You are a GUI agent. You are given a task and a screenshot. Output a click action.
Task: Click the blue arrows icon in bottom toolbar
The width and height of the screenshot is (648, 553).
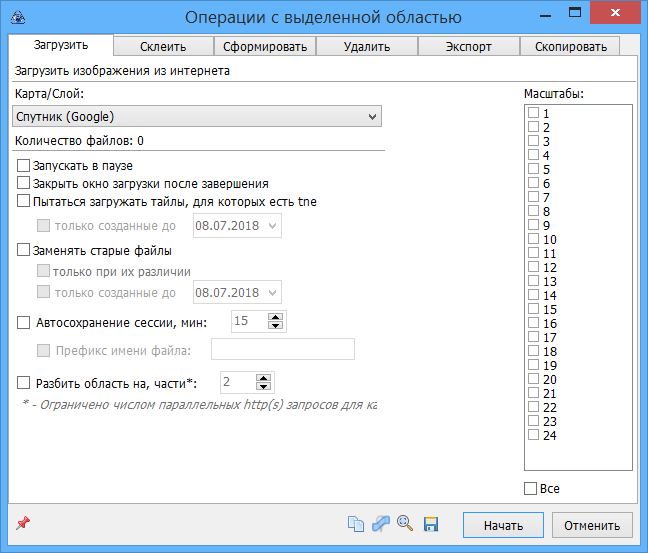tap(381, 524)
